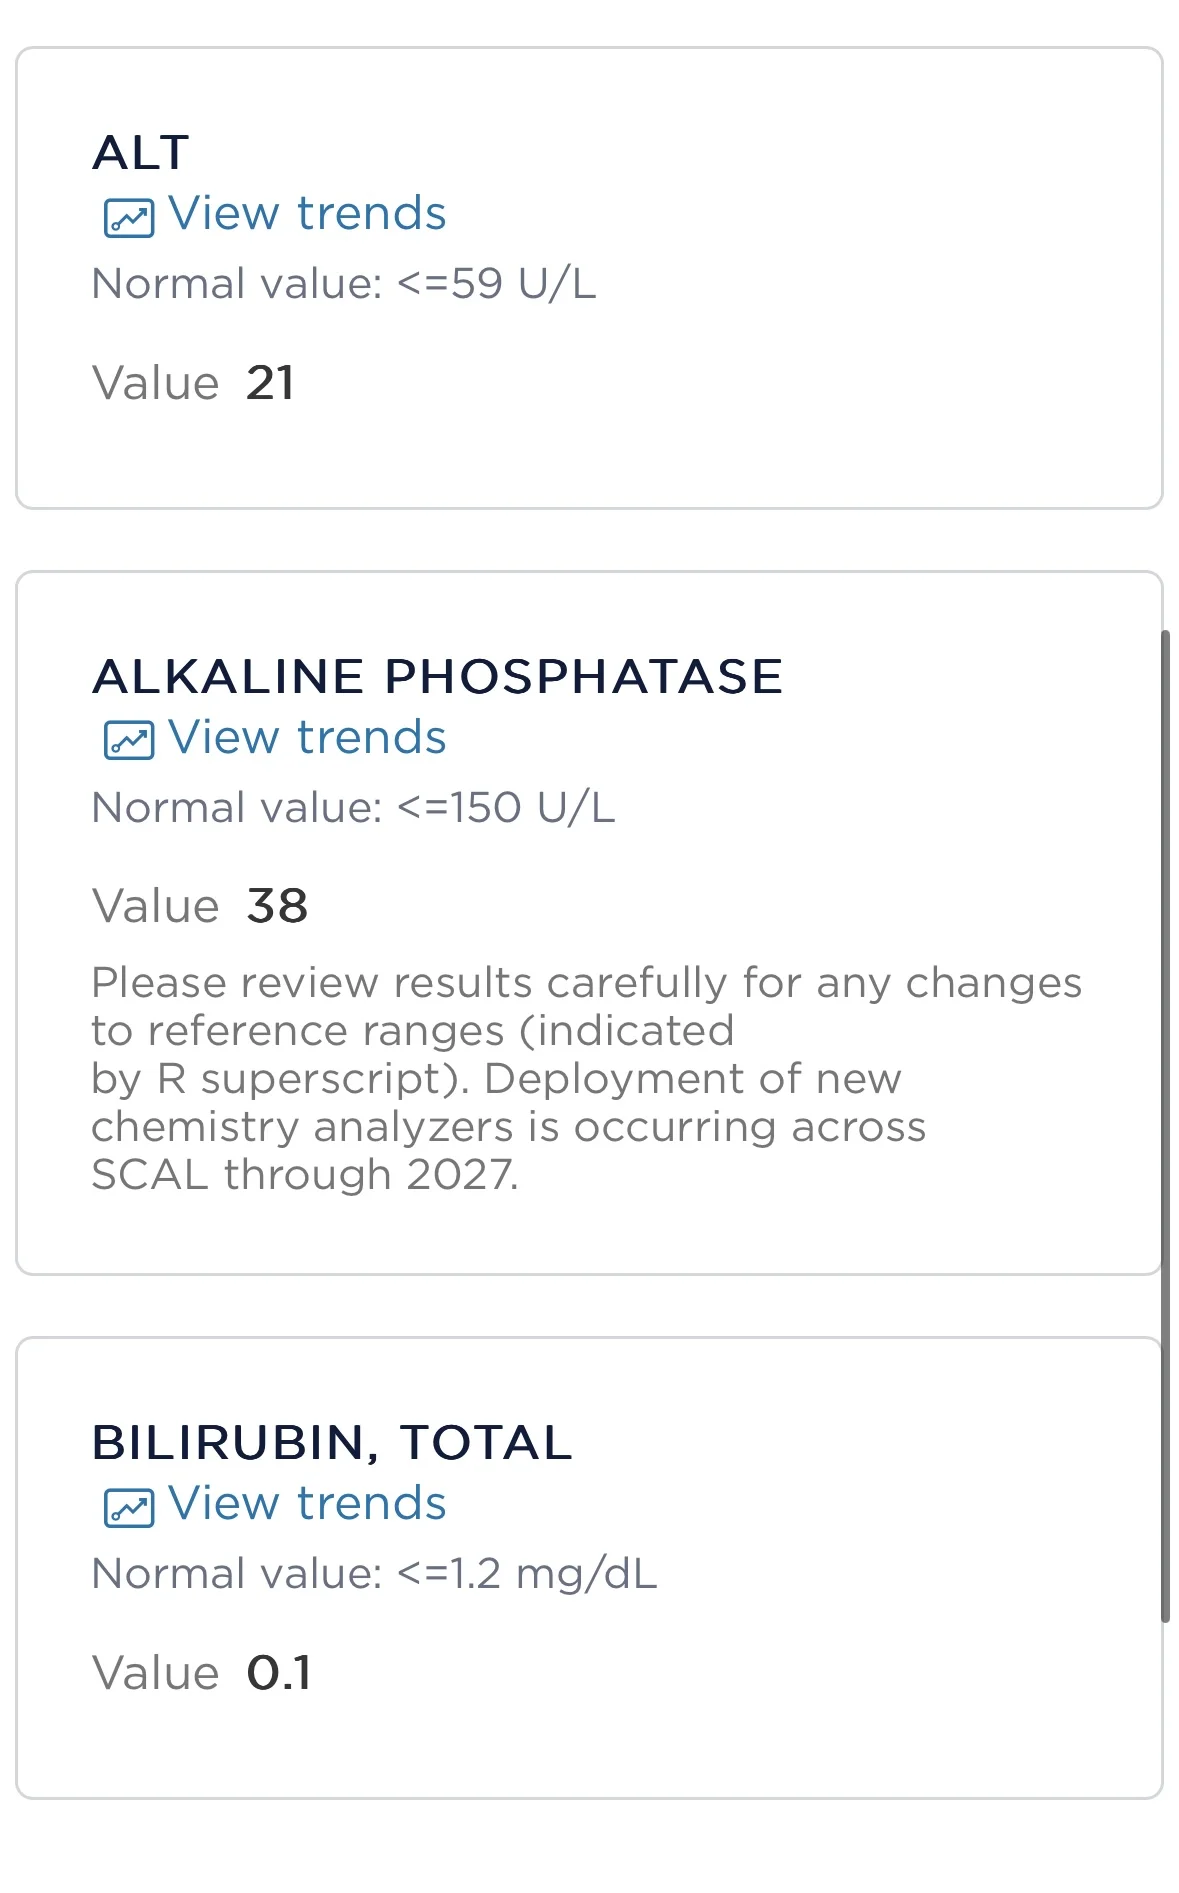
Task: Click the ALT result value 21
Action: click(x=270, y=383)
